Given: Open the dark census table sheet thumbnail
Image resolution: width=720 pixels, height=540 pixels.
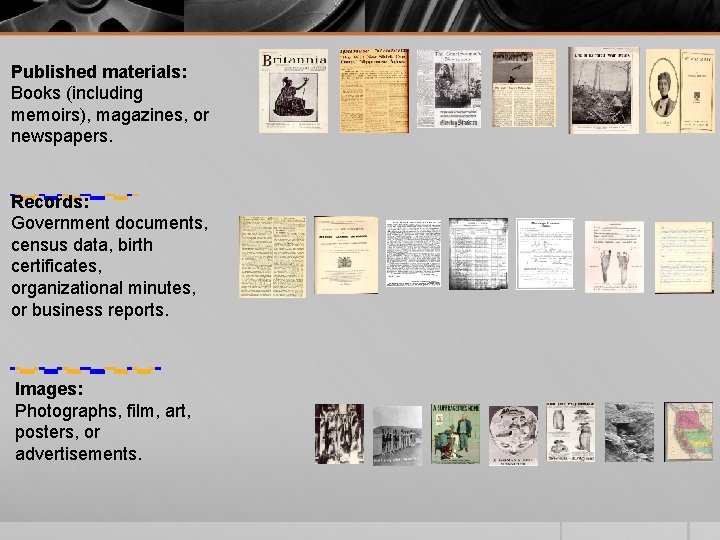Looking at the screenshot, I should pos(478,254).
